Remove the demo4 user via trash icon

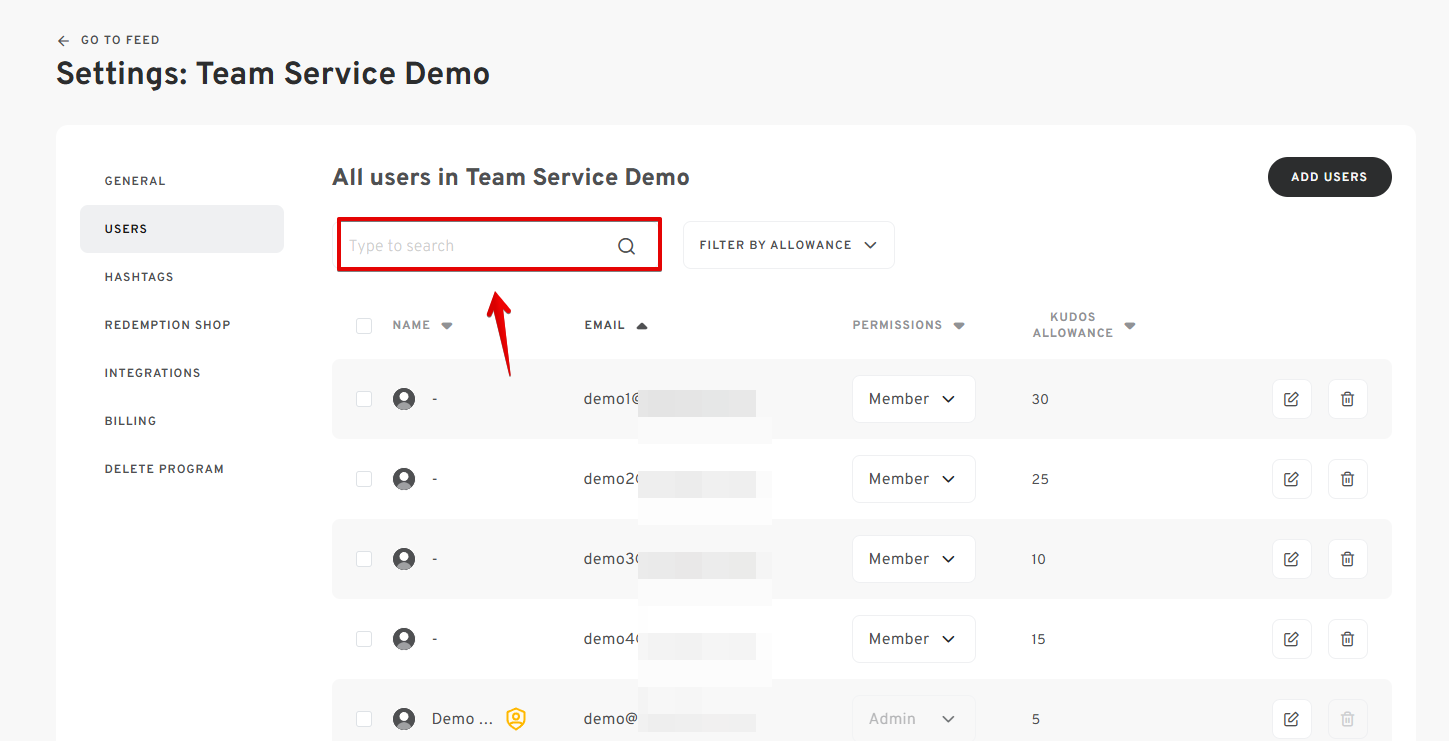pyautogui.click(x=1347, y=638)
